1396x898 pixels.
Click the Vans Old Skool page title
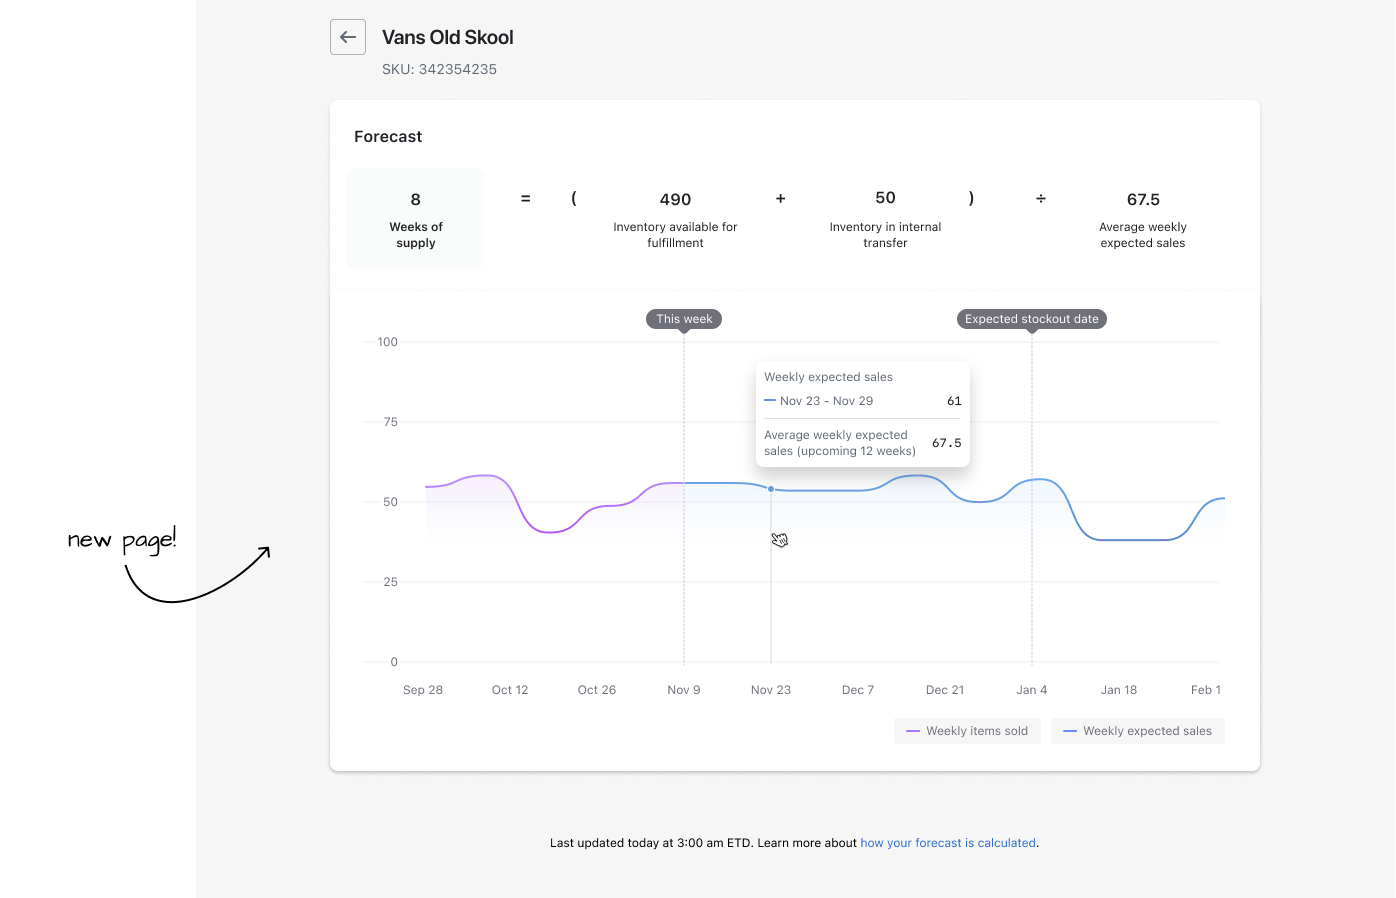click(447, 37)
